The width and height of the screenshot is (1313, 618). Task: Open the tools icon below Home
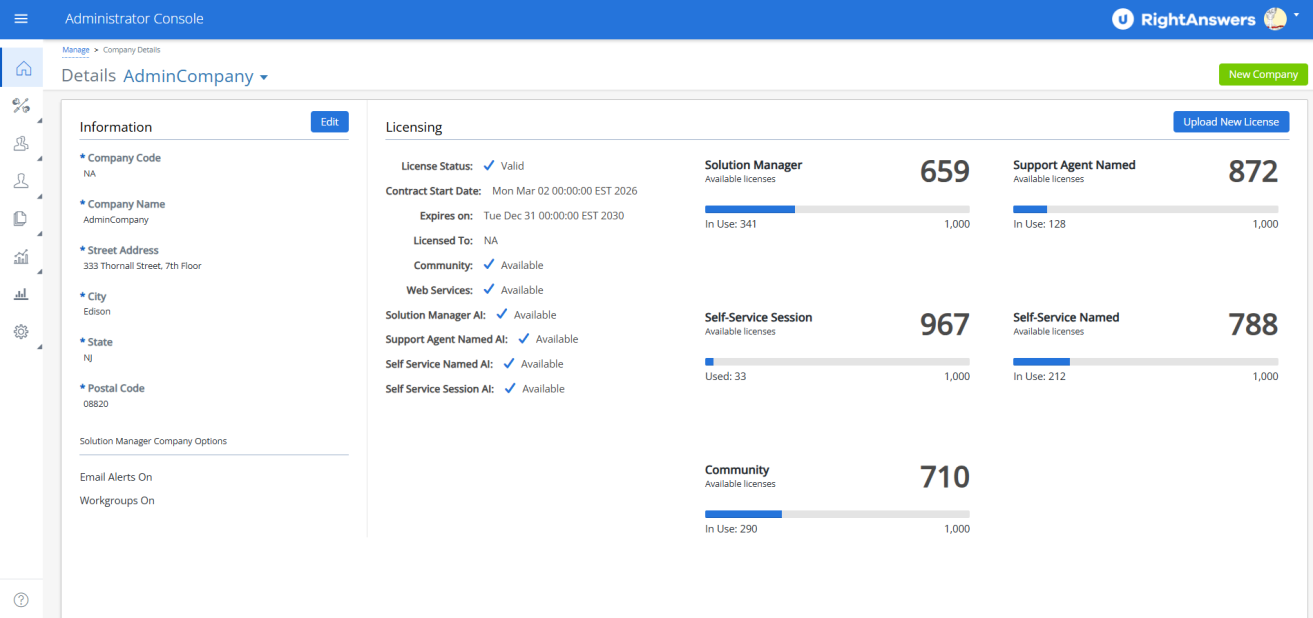21,106
